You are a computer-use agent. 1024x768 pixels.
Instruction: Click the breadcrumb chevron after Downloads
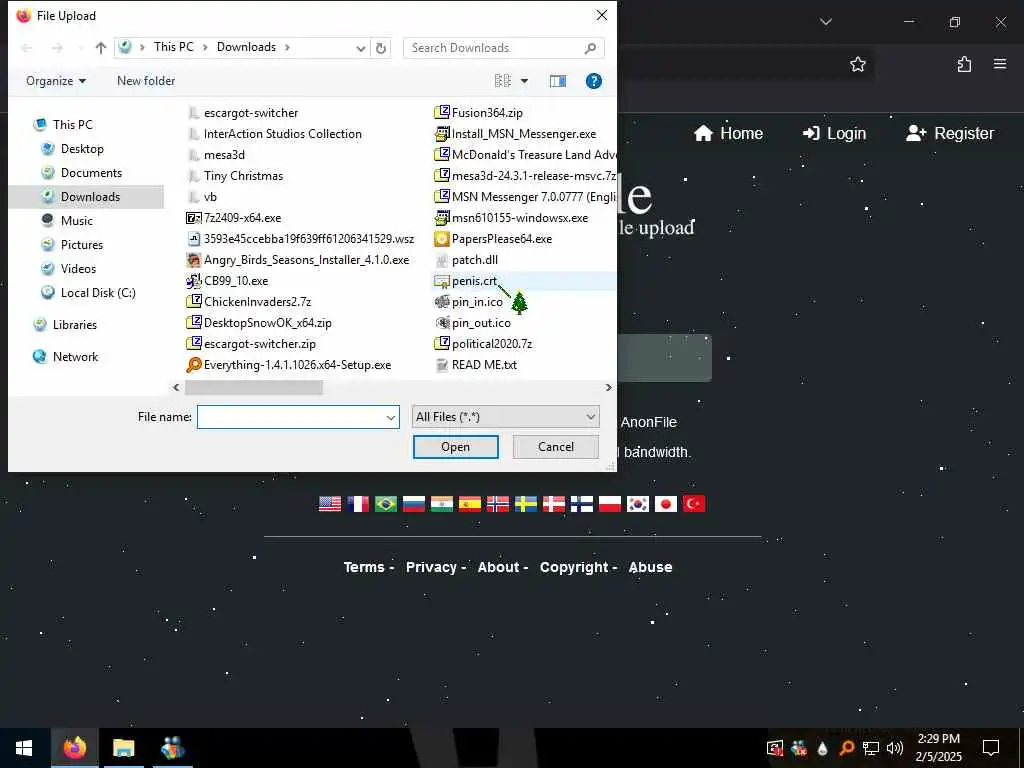287,47
